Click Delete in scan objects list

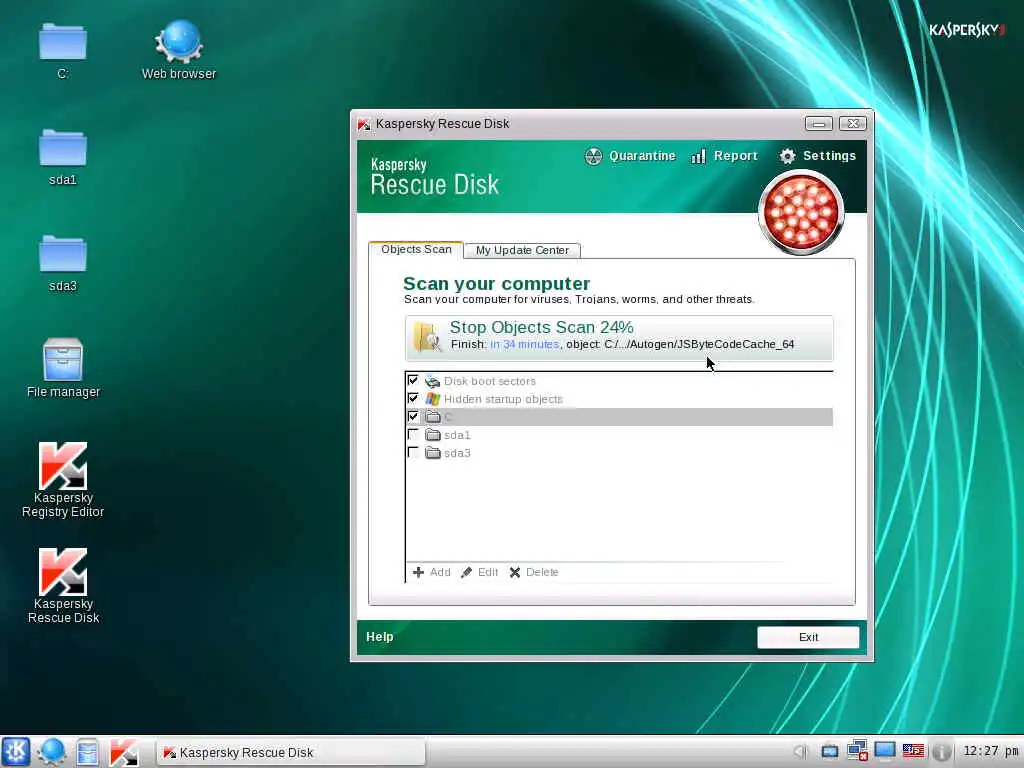click(534, 572)
